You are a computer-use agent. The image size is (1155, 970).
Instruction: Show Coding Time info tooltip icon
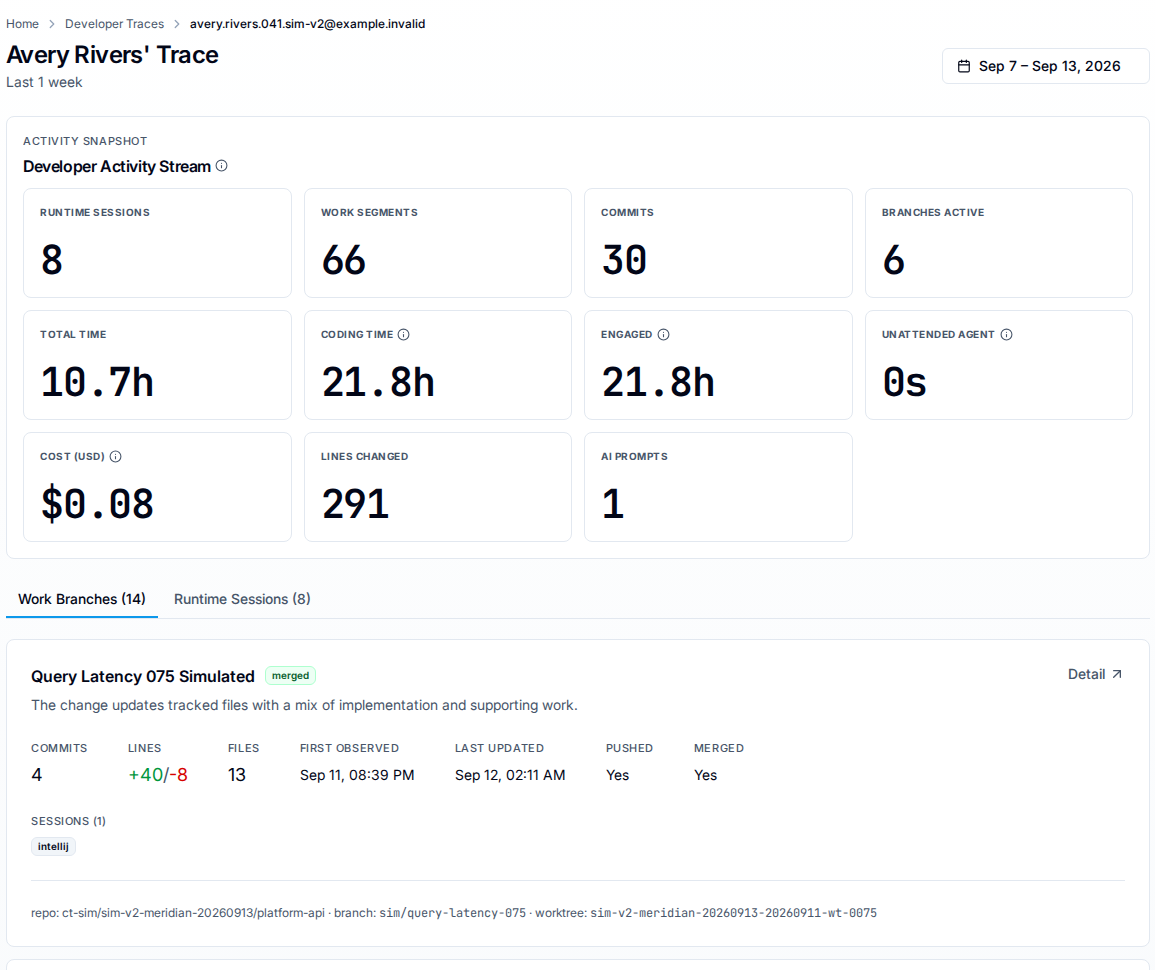tap(404, 334)
